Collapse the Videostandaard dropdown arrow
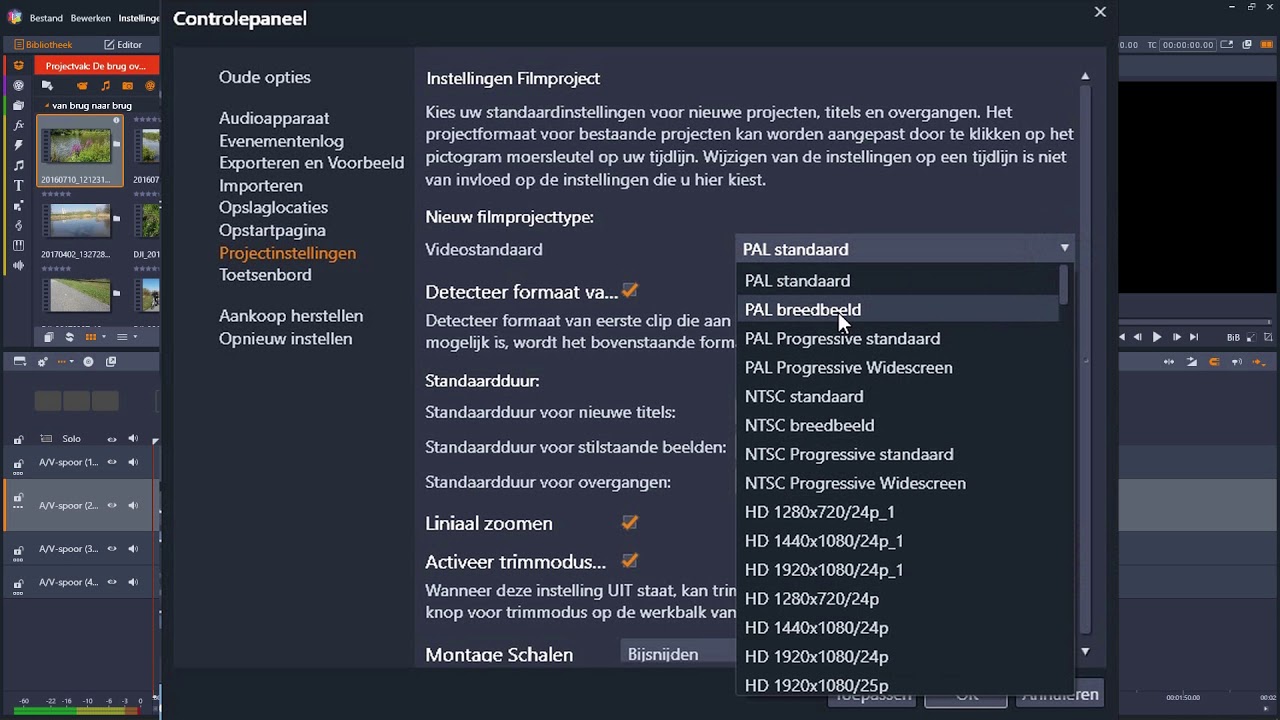The height and width of the screenshot is (720, 1280). click(x=1064, y=248)
